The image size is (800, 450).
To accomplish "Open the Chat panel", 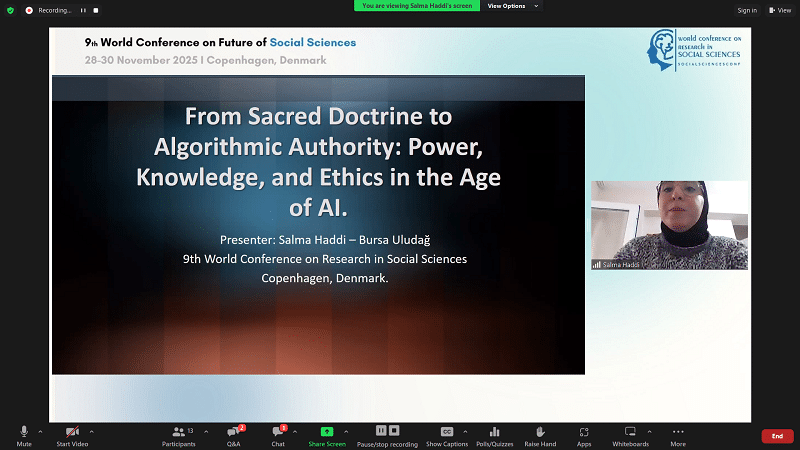I will point(278,434).
